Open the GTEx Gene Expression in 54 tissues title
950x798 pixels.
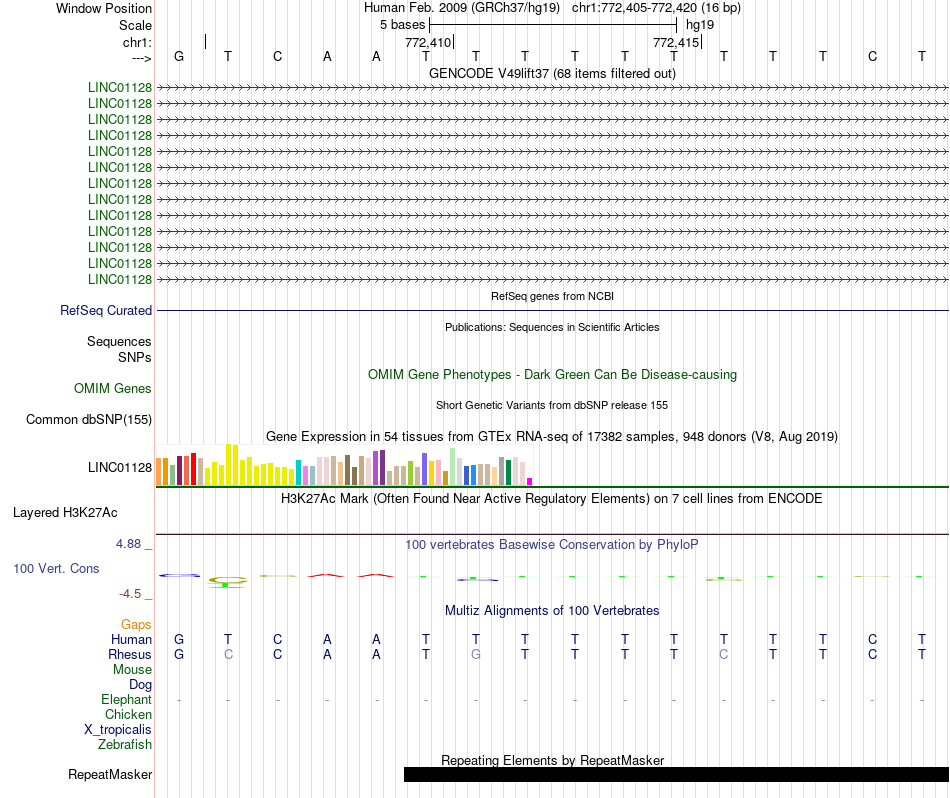(552, 436)
